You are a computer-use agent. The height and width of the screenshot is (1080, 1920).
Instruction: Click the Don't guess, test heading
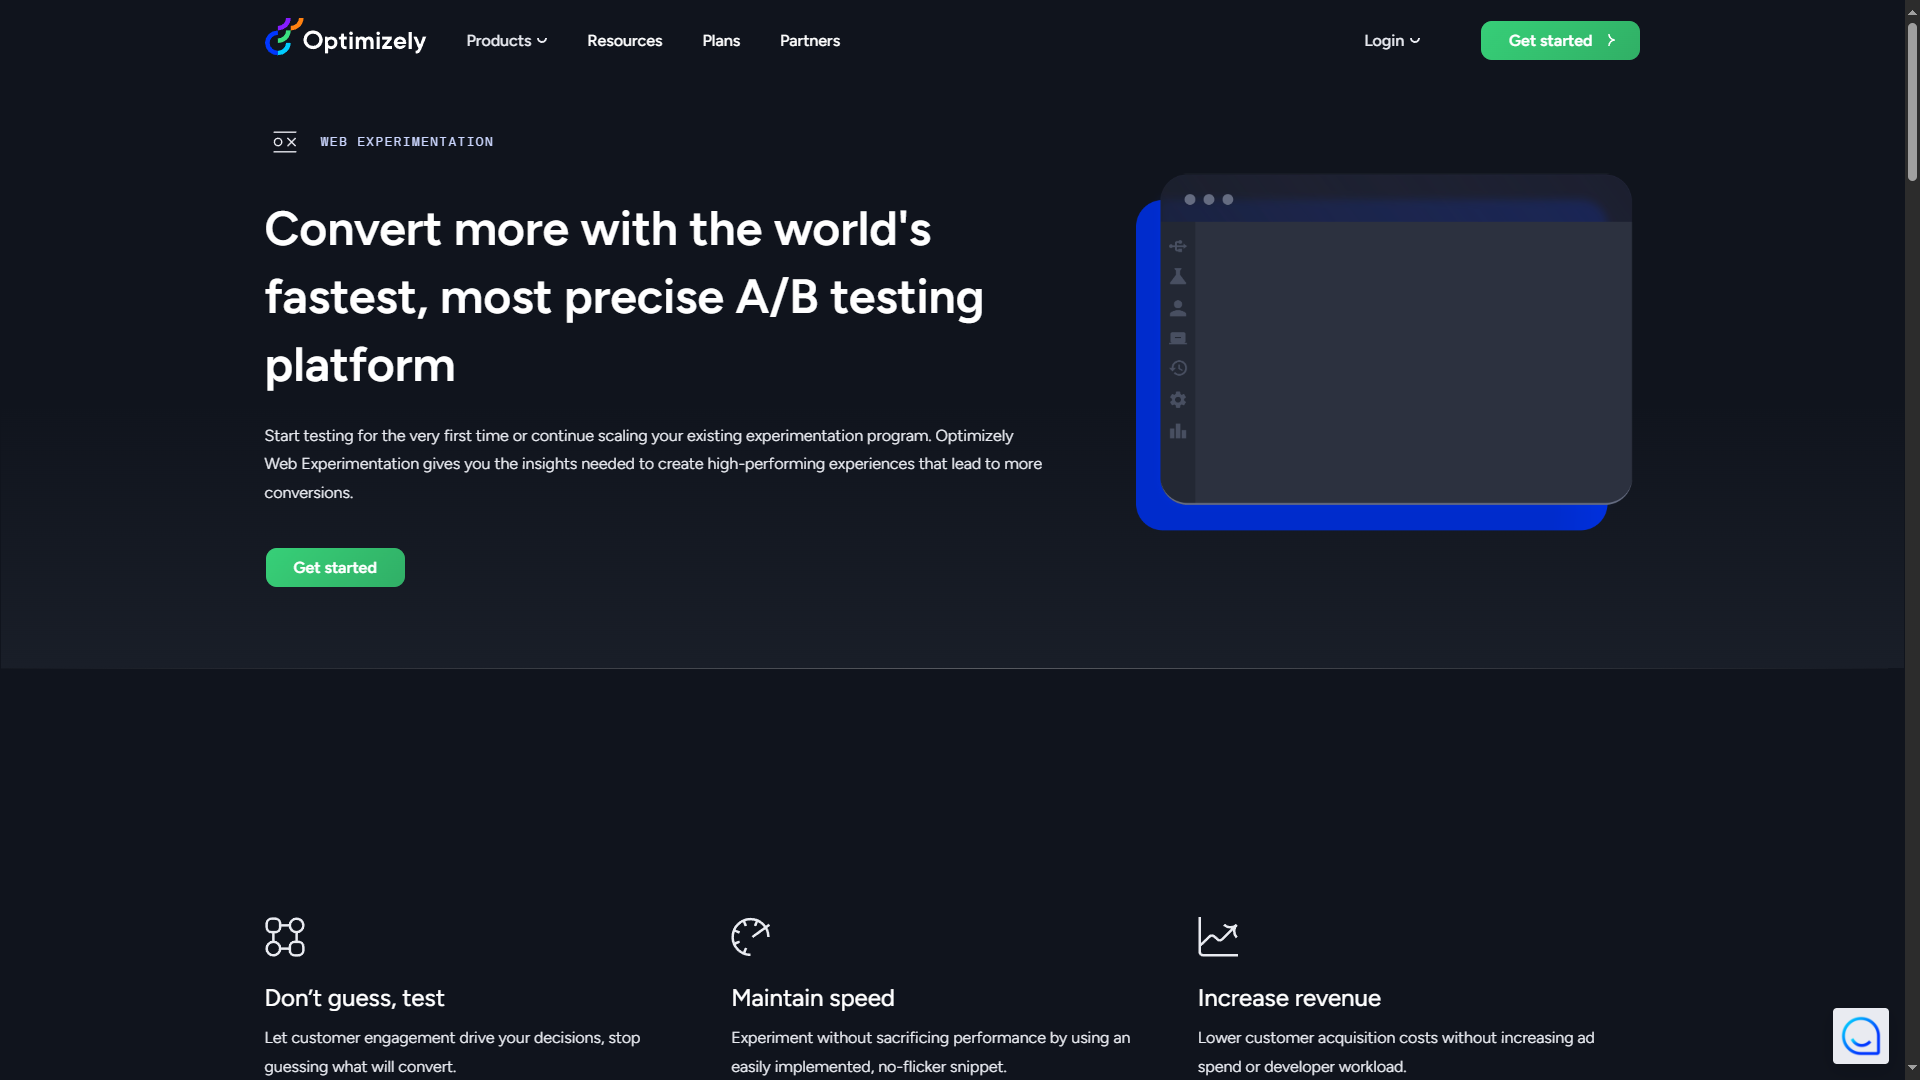354,998
